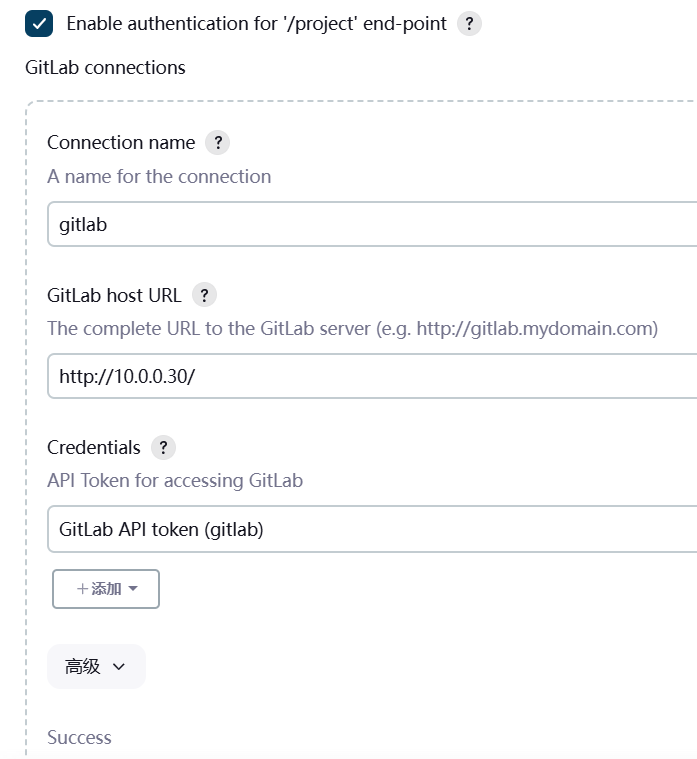Image resolution: width=697 pixels, height=759 pixels.
Task: Click the 添加 add credentials button
Action: 98,589
